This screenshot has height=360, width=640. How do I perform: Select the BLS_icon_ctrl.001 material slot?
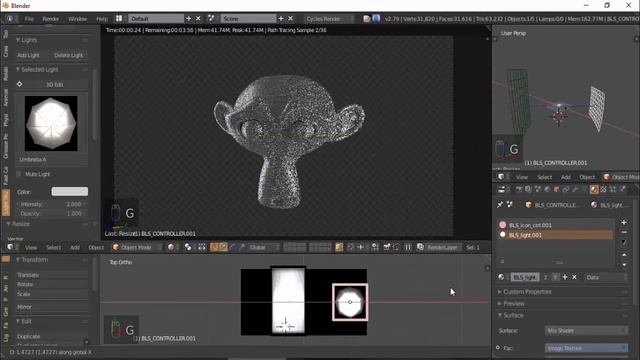point(555,225)
